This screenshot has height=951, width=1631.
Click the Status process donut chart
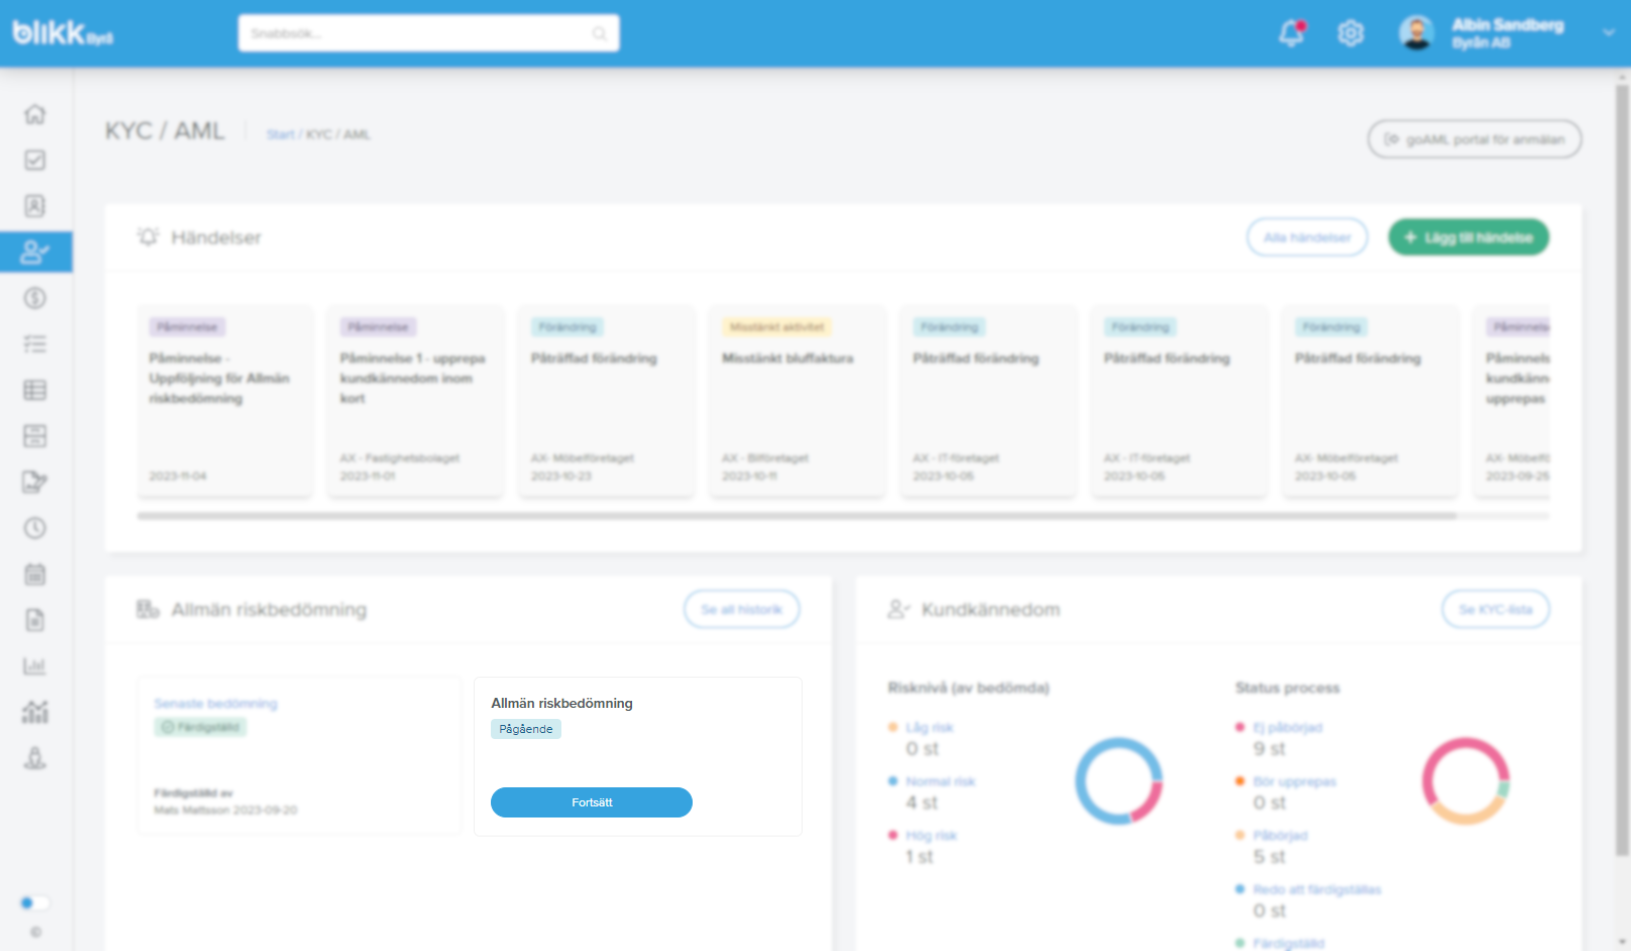click(x=1466, y=781)
